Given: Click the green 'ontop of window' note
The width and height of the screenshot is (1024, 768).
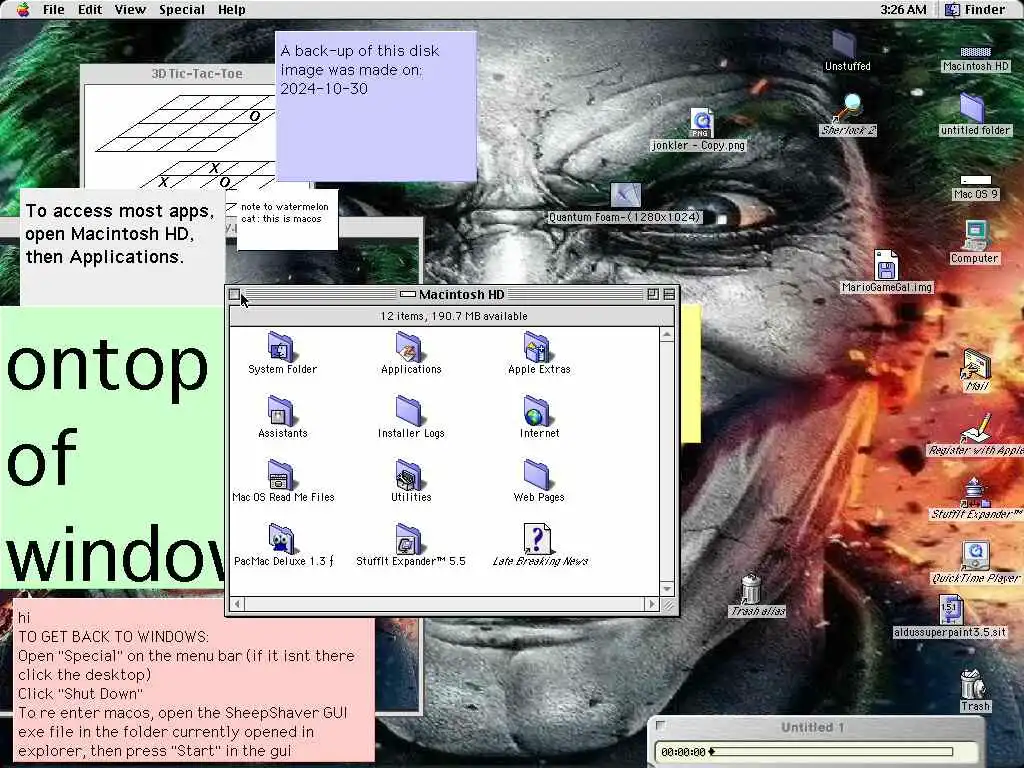Looking at the screenshot, I should point(112,448).
